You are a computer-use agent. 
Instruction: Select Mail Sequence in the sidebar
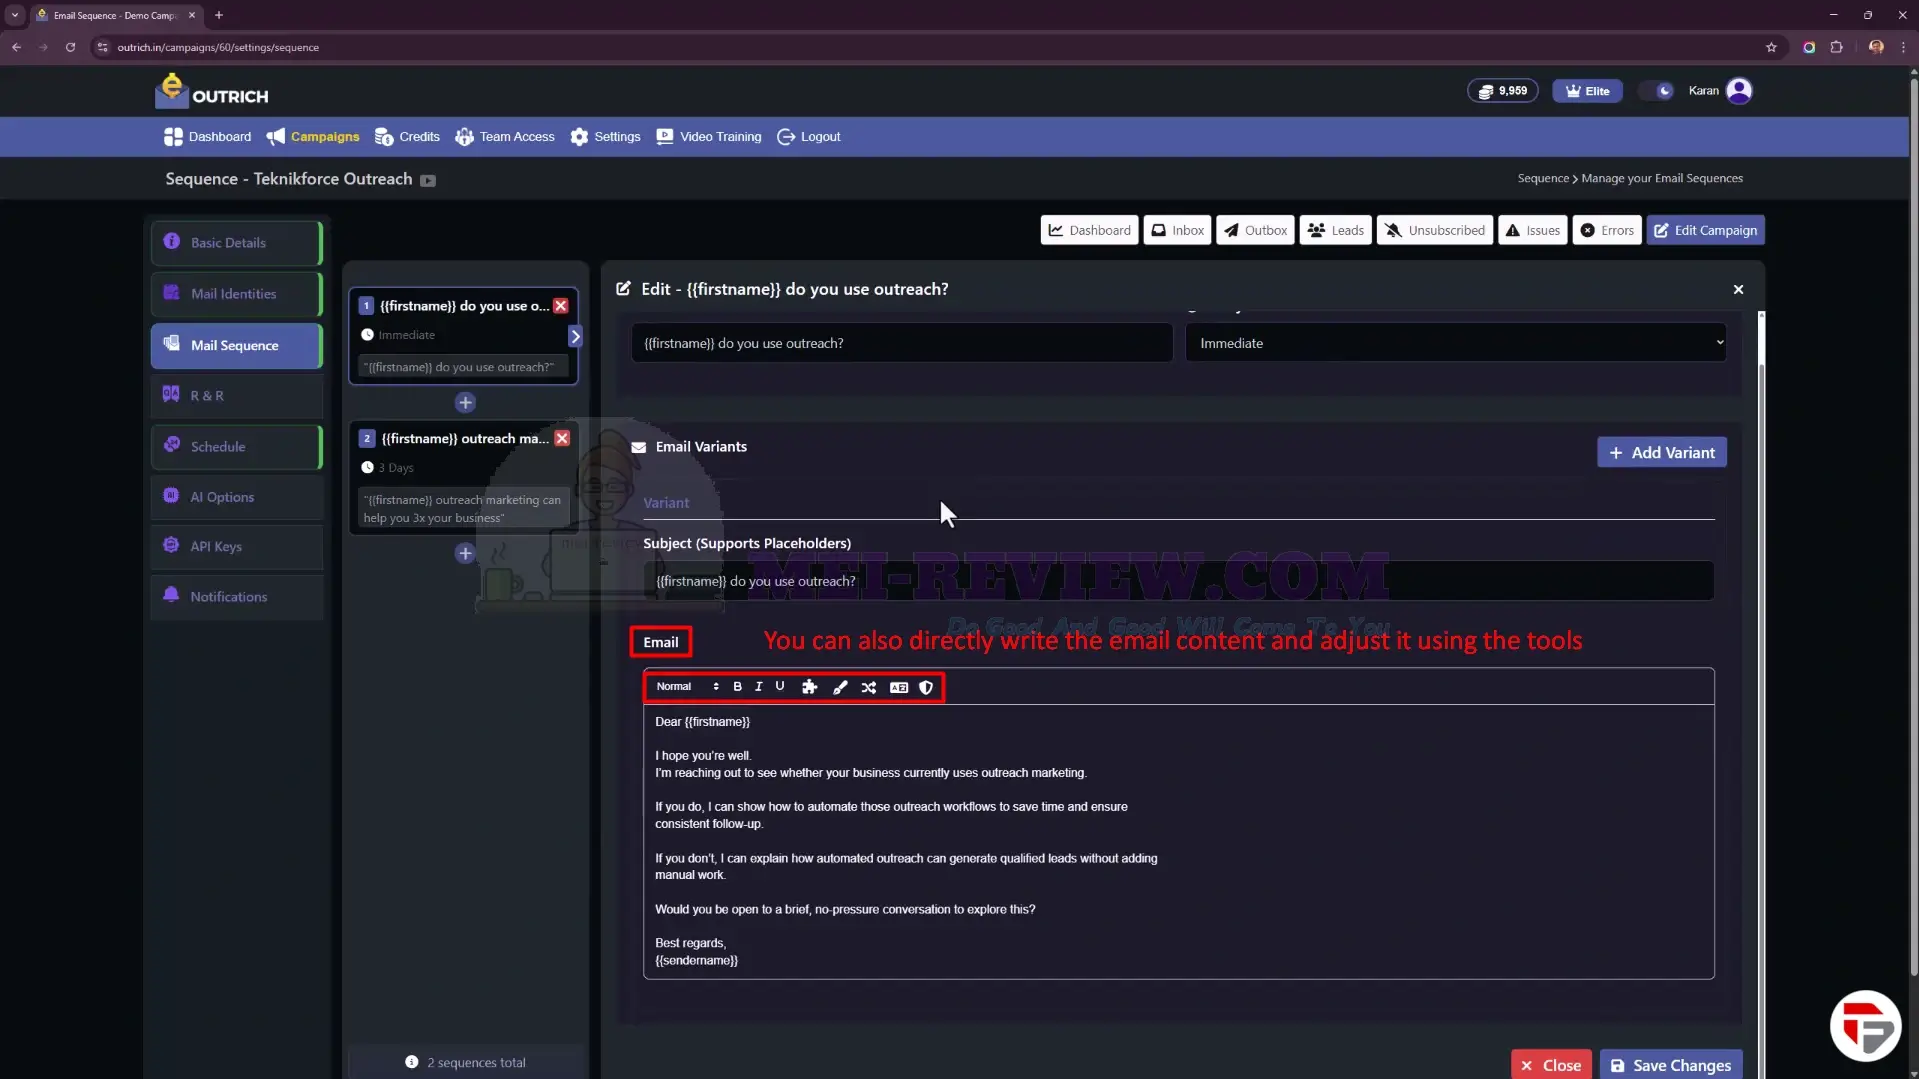click(237, 345)
